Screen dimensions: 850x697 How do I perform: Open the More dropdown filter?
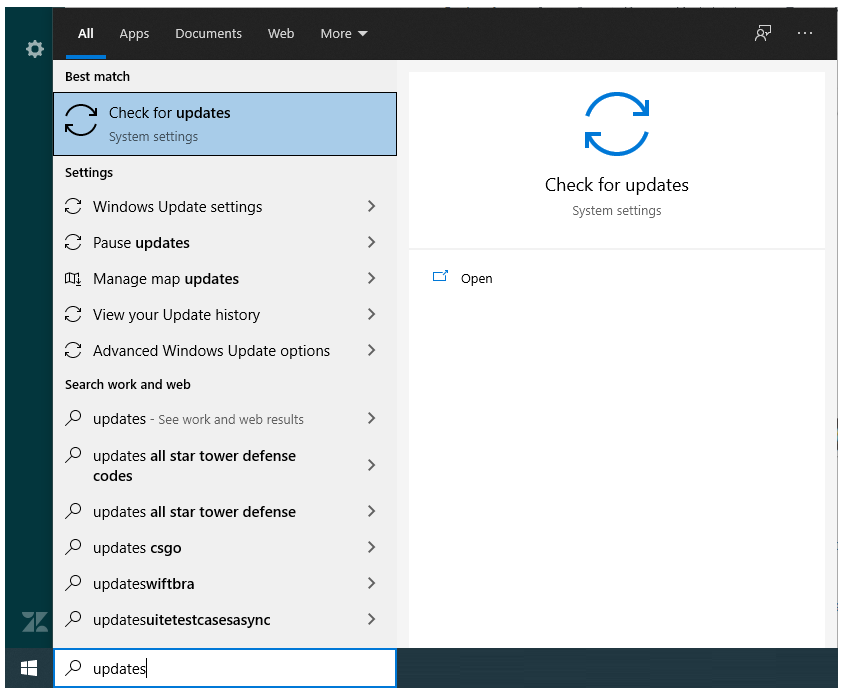344,34
